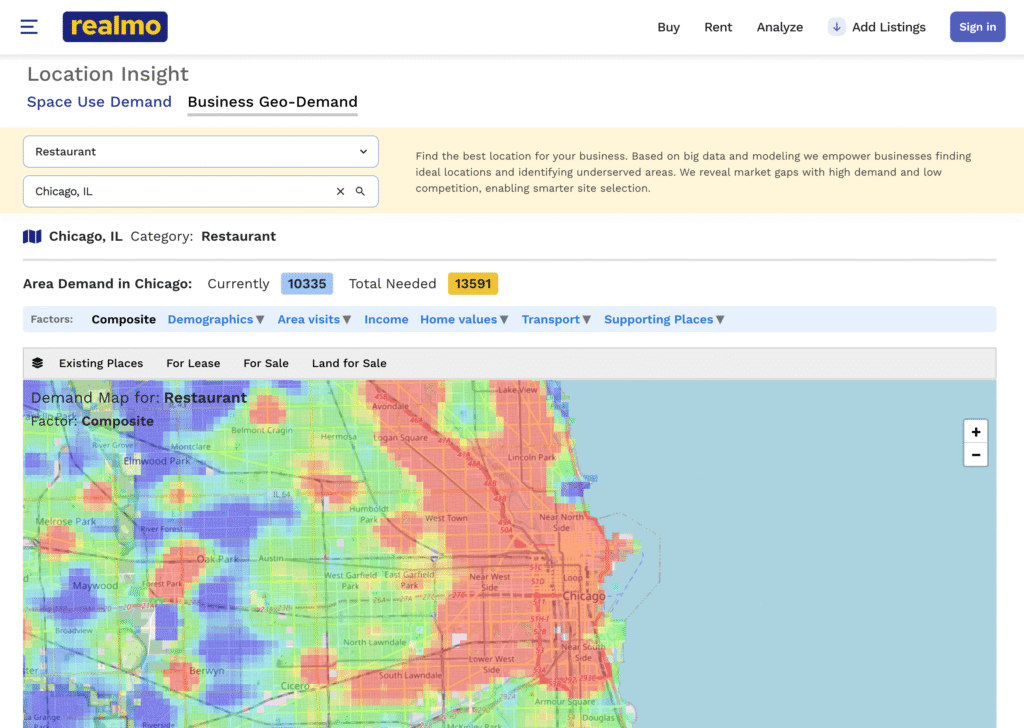Click the realmo logo
The image size is (1024, 728).
(115, 27)
